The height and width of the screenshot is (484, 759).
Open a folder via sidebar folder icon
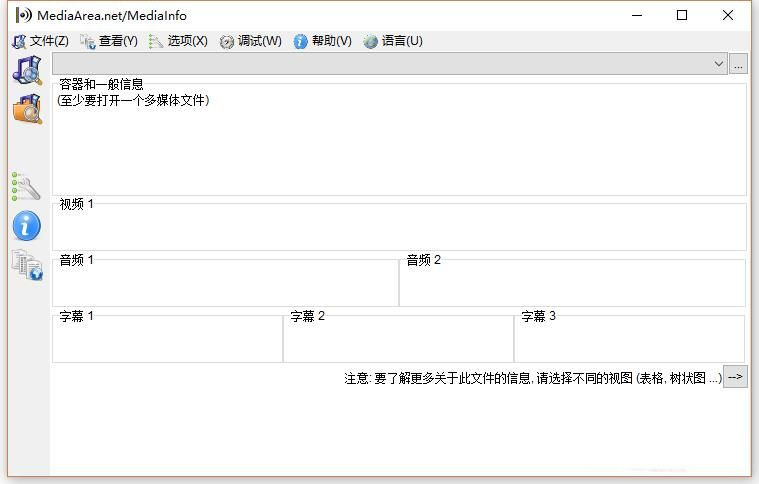(x=28, y=109)
